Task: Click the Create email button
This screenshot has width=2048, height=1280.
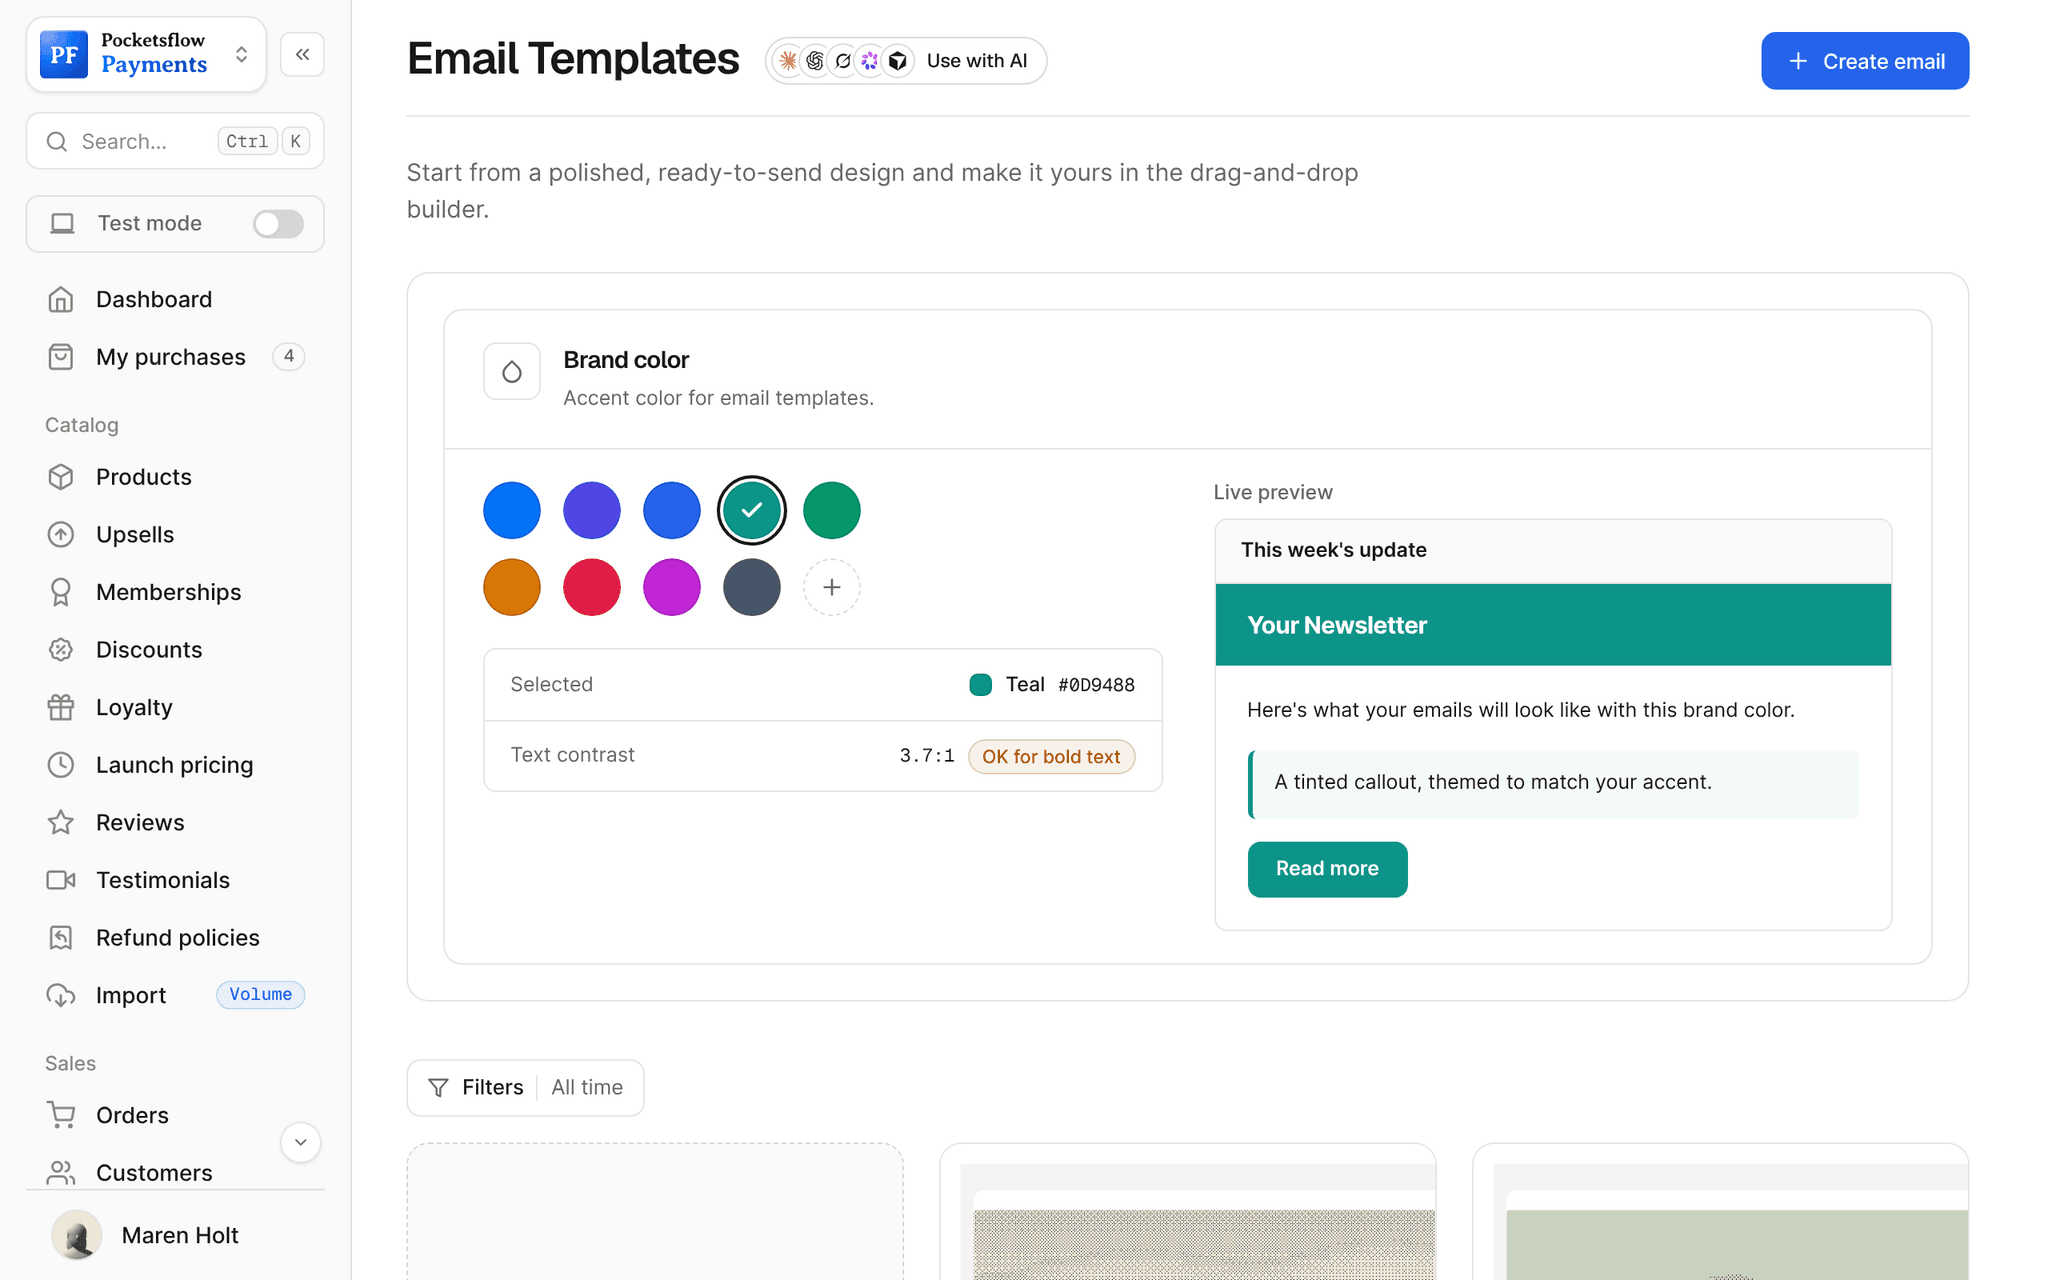Action: (1865, 61)
